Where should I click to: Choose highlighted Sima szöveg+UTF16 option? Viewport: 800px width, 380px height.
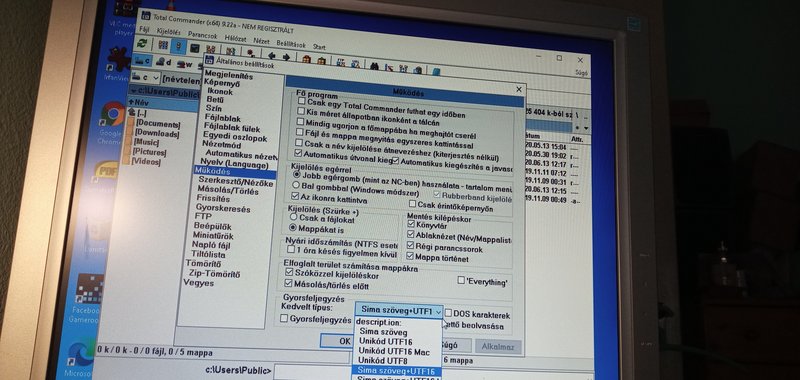pyautogui.click(x=396, y=371)
